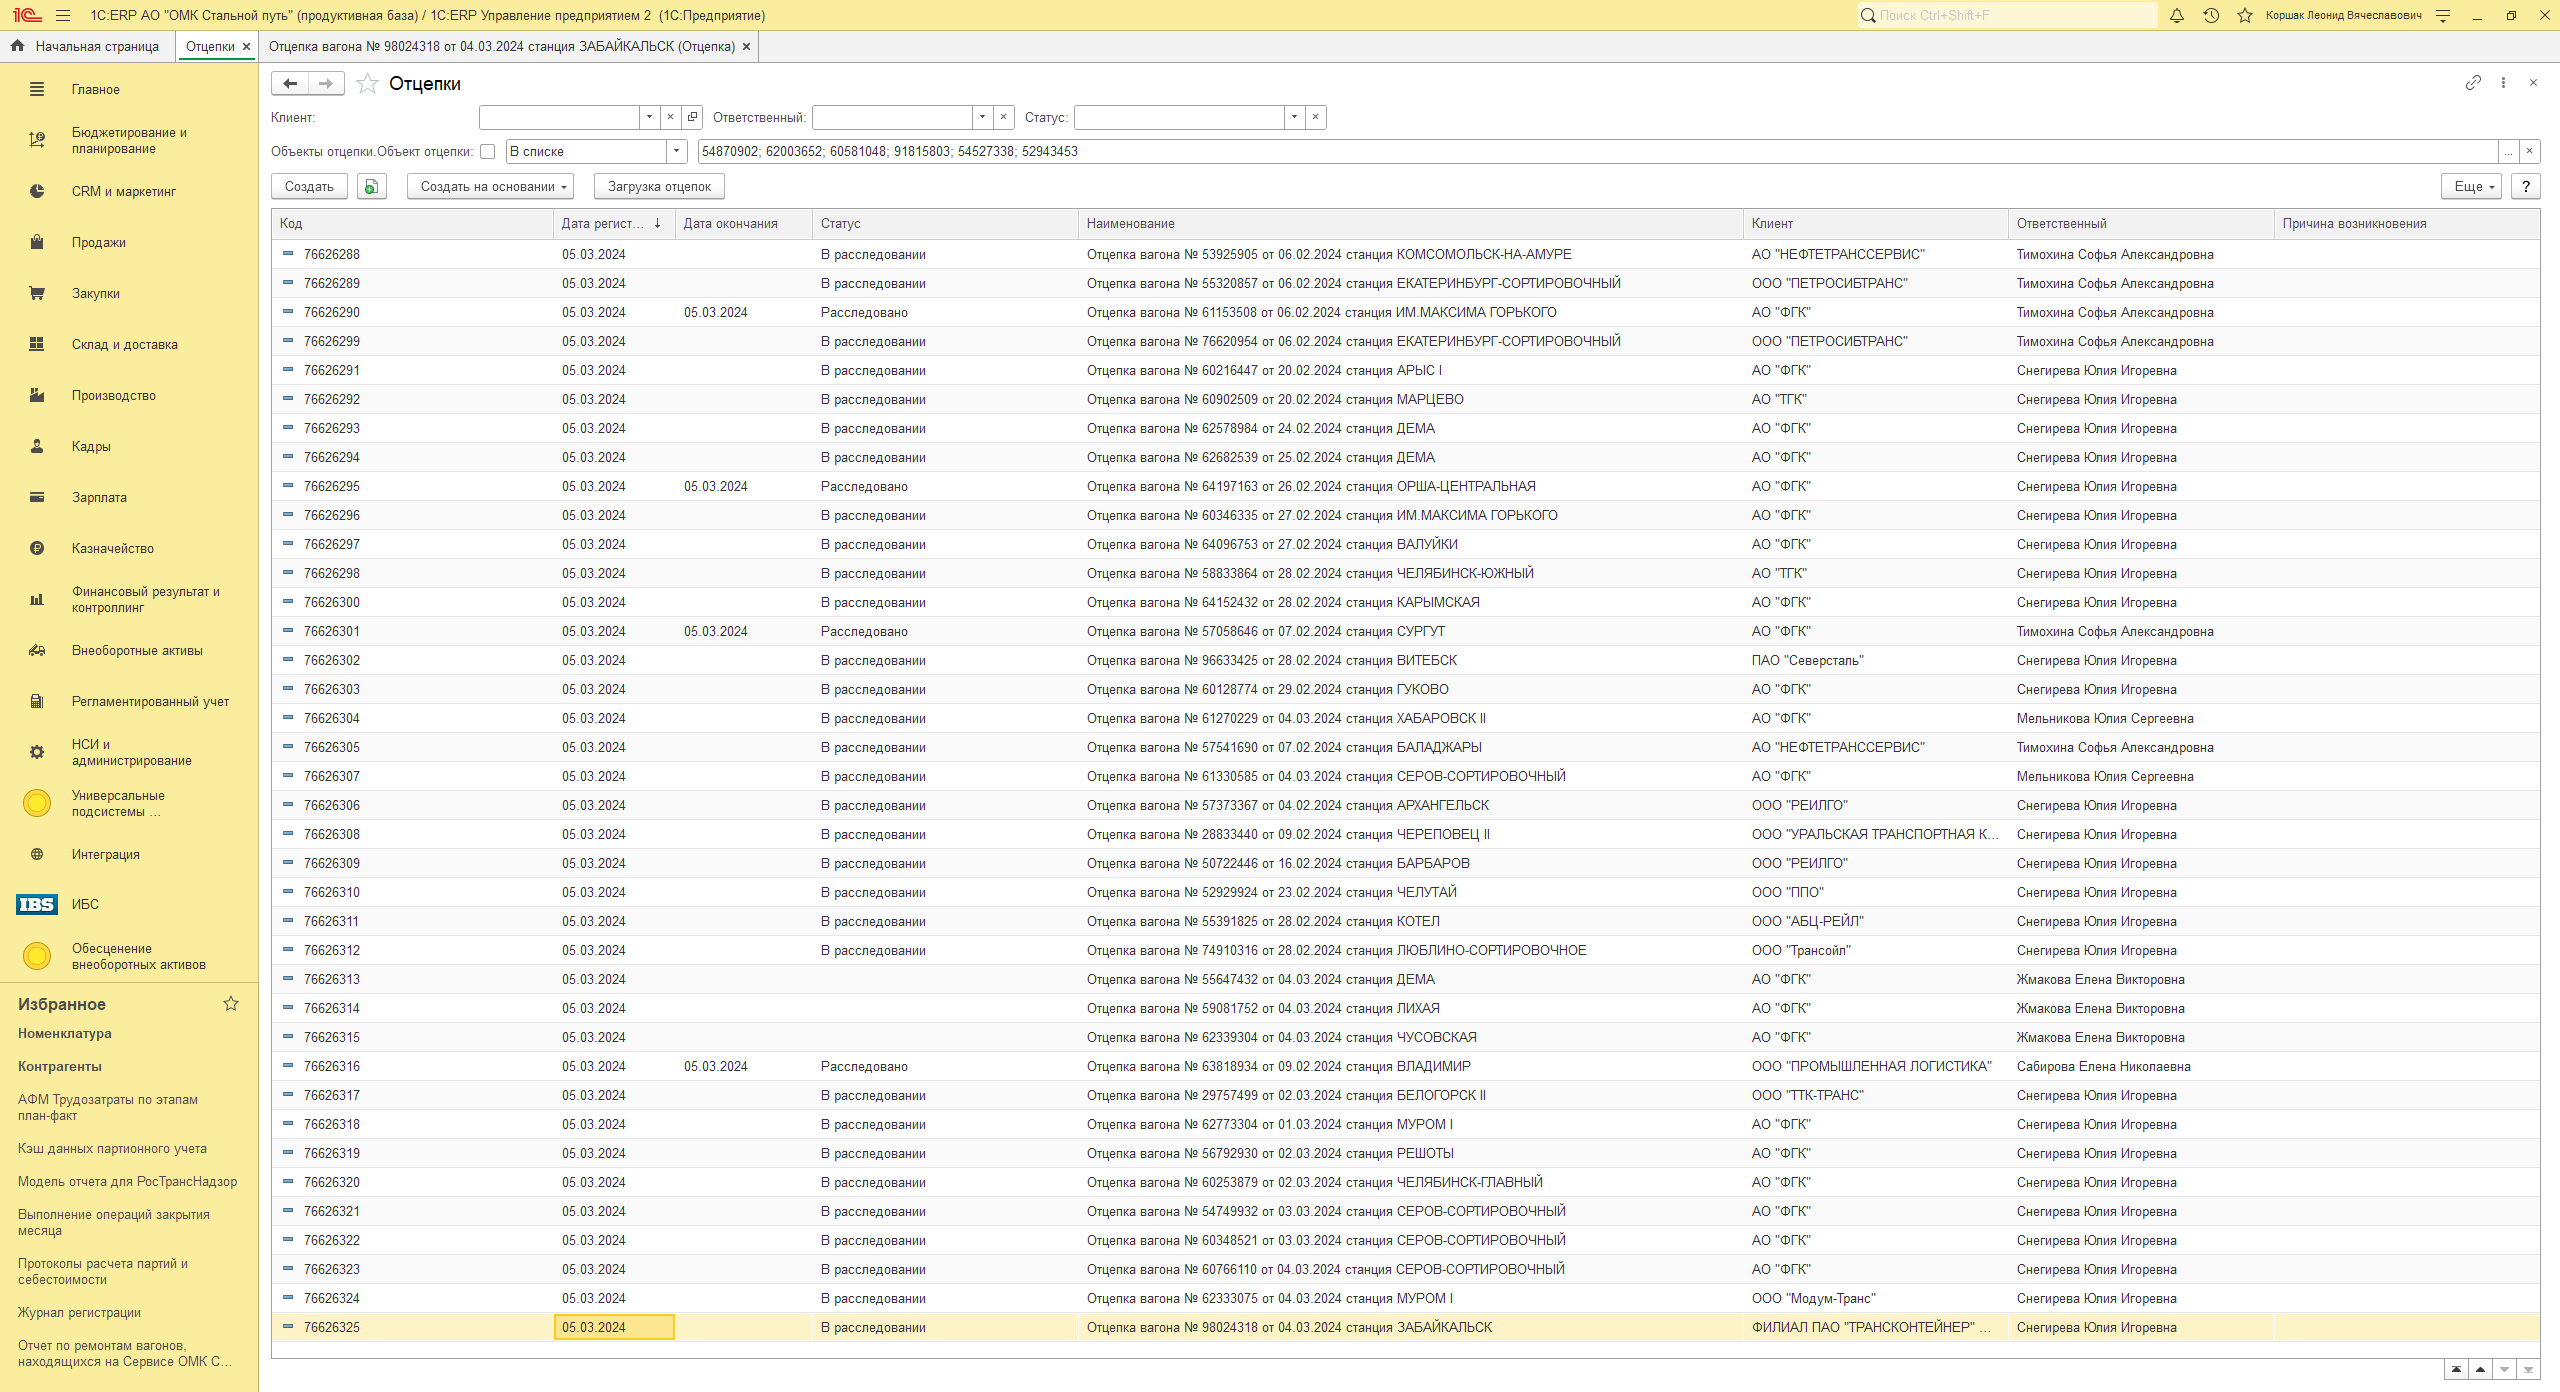Click Наименование column header
Image resolution: width=2560 pixels, height=1392 pixels.
pos(1410,223)
